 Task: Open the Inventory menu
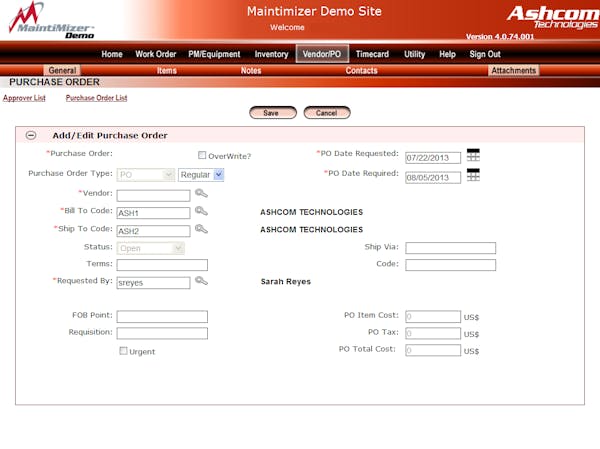click(271, 54)
